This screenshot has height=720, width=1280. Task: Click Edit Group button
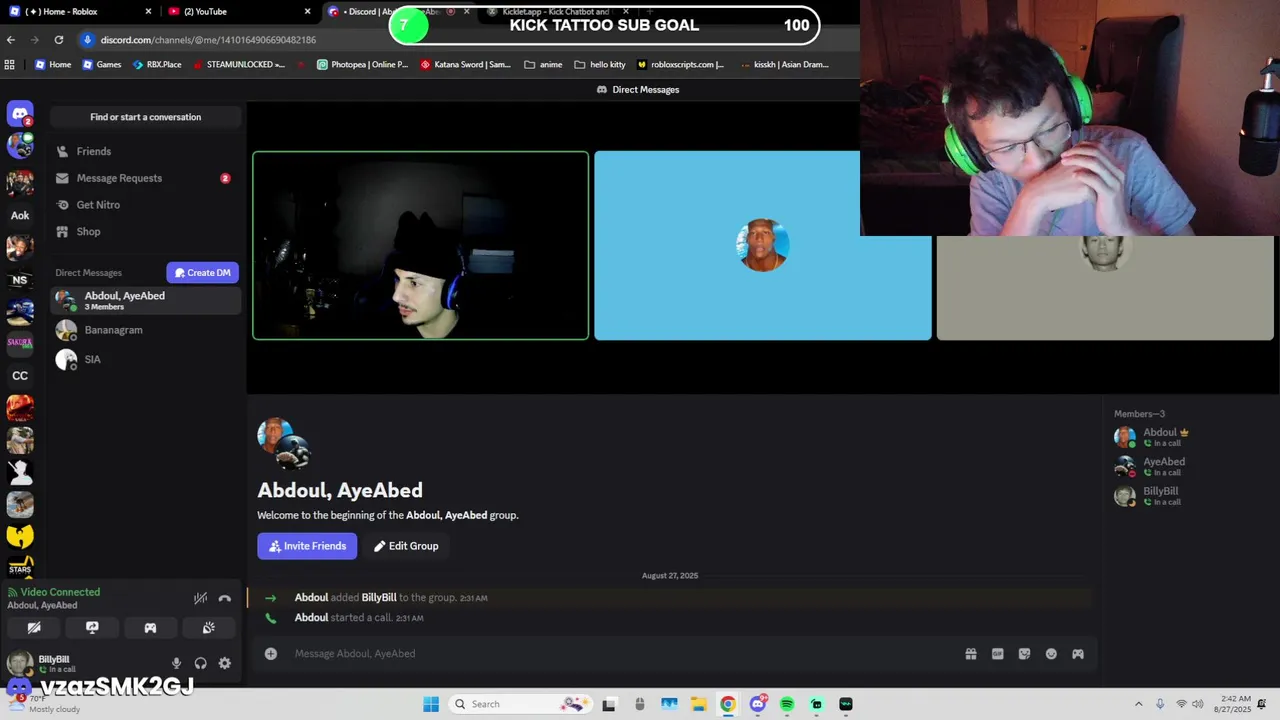[x=406, y=546]
